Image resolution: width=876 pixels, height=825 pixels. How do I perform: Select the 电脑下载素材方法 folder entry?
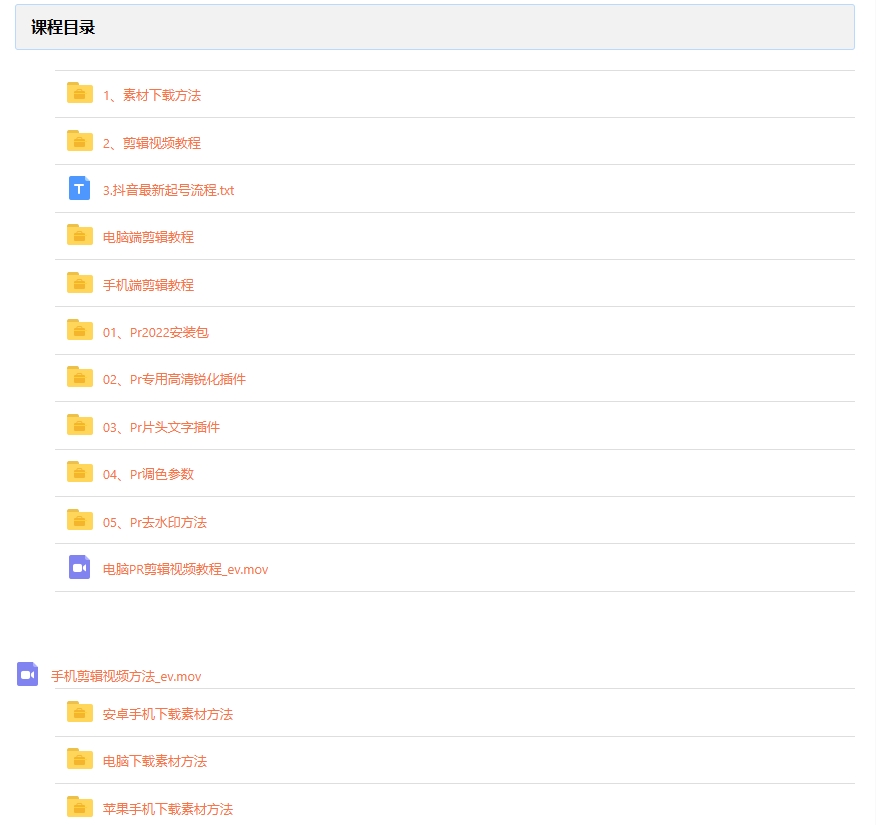(155, 761)
